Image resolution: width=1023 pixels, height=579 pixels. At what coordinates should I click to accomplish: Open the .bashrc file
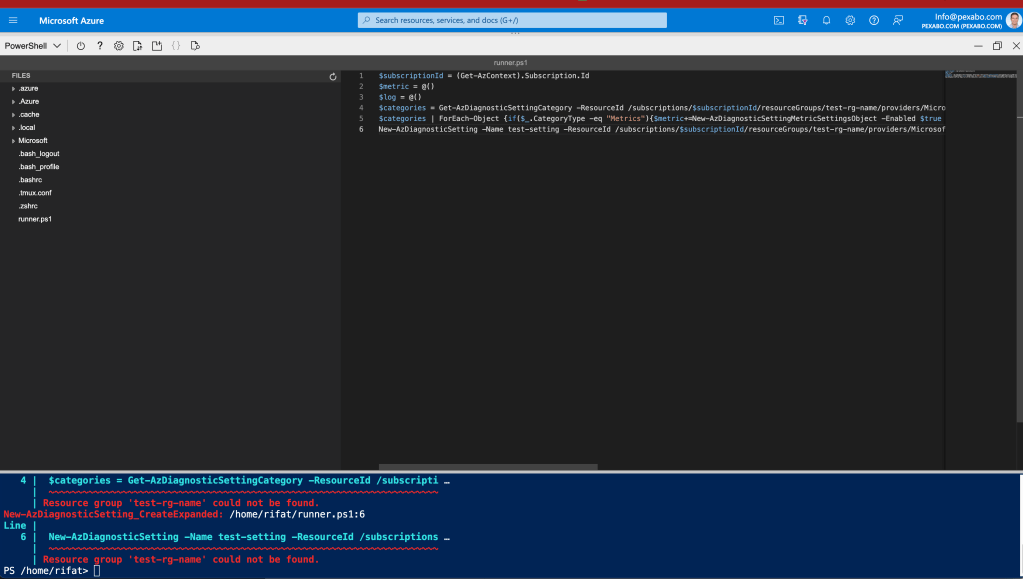tap(30, 180)
